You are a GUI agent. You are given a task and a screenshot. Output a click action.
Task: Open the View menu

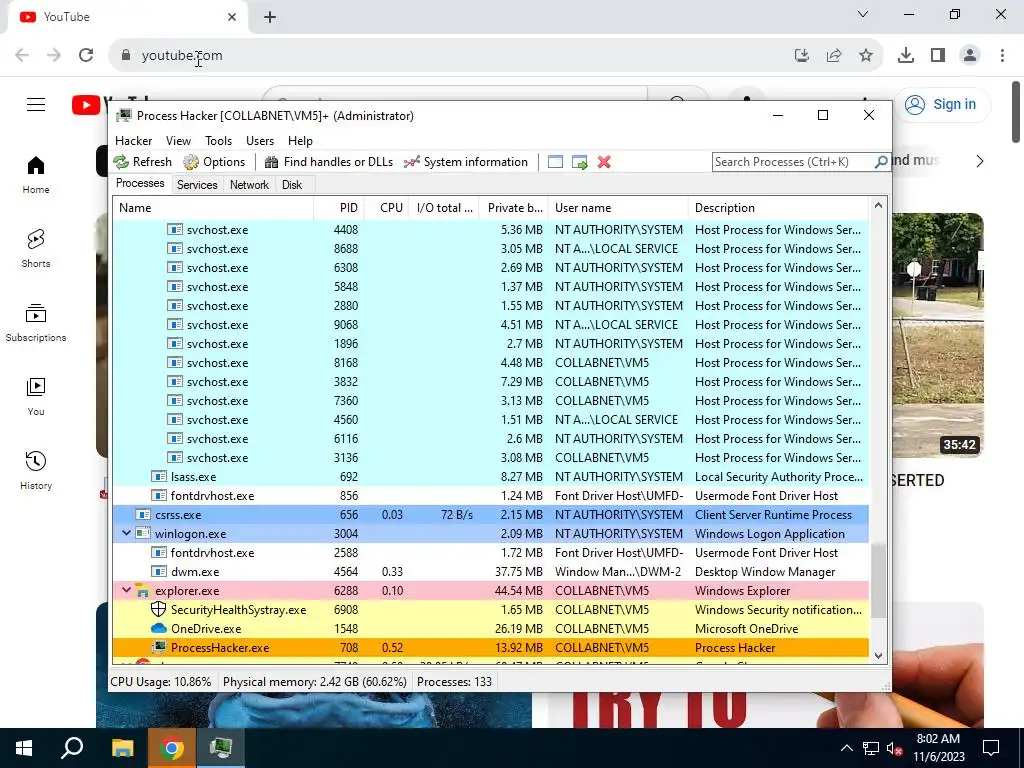[x=178, y=141]
